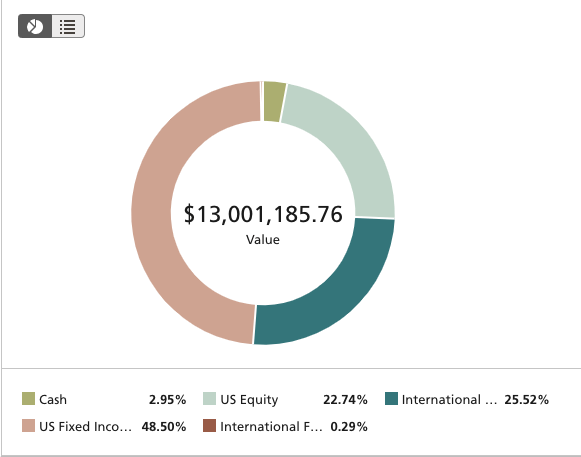Click the 48.50% value
The width and height of the screenshot is (581, 457).
[x=164, y=427]
